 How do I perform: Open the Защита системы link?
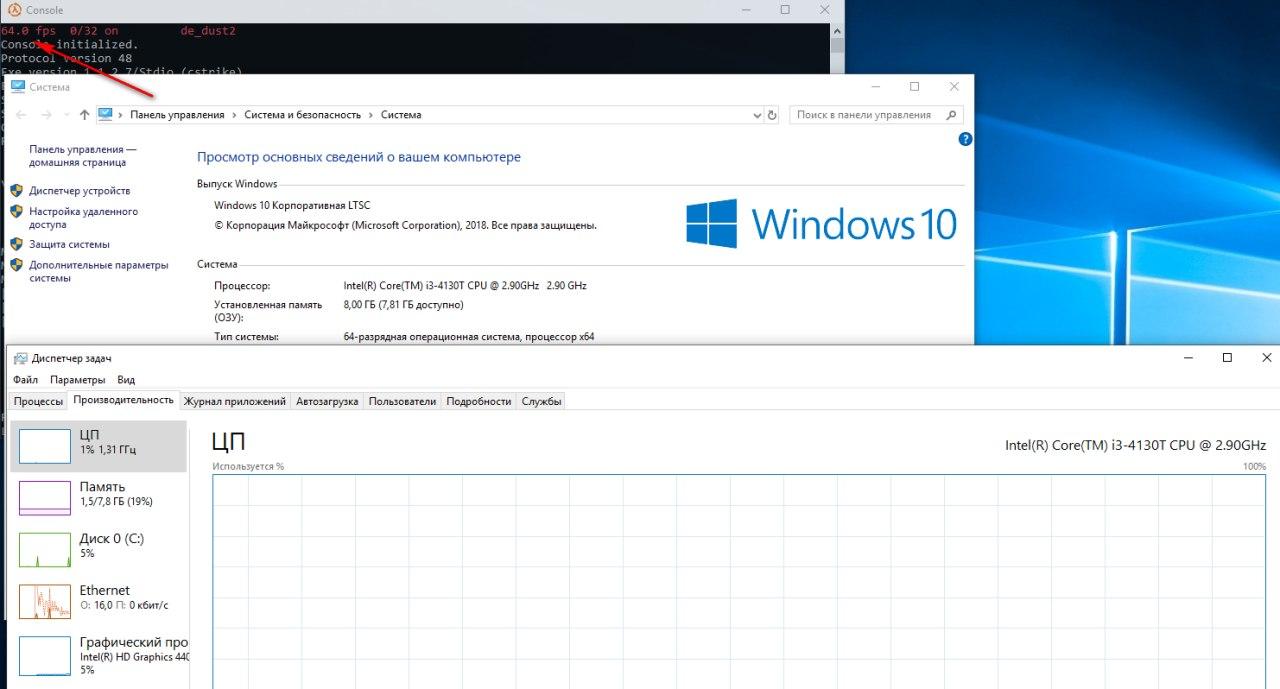[x=69, y=244]
